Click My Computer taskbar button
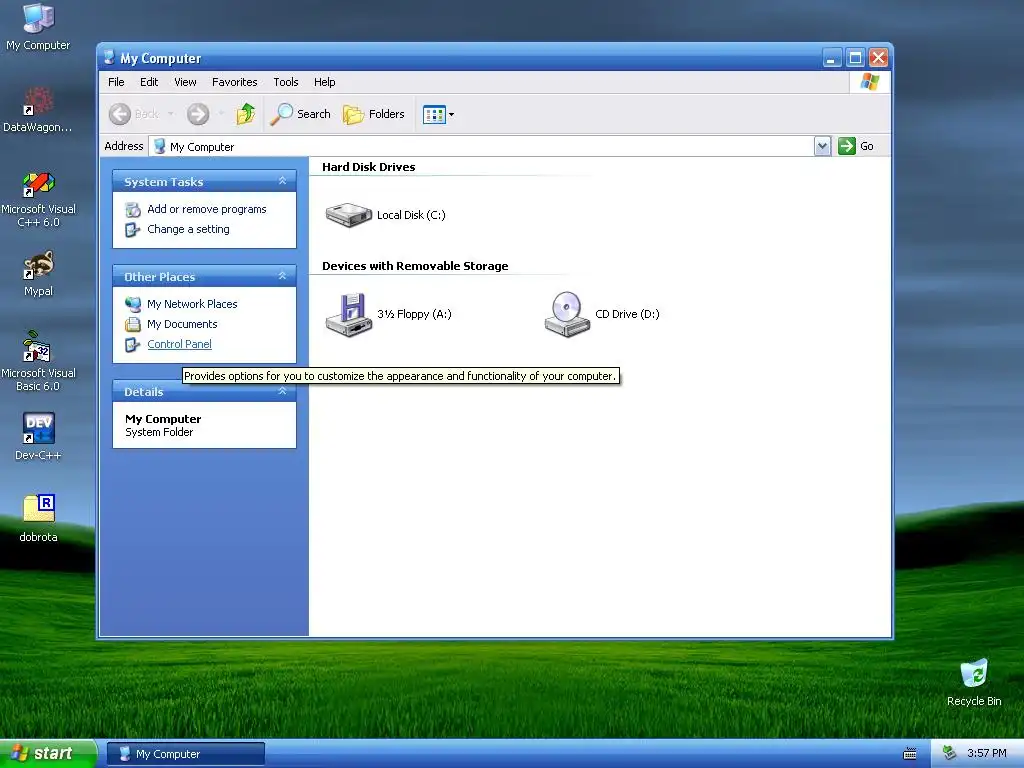 pos(185,754)
